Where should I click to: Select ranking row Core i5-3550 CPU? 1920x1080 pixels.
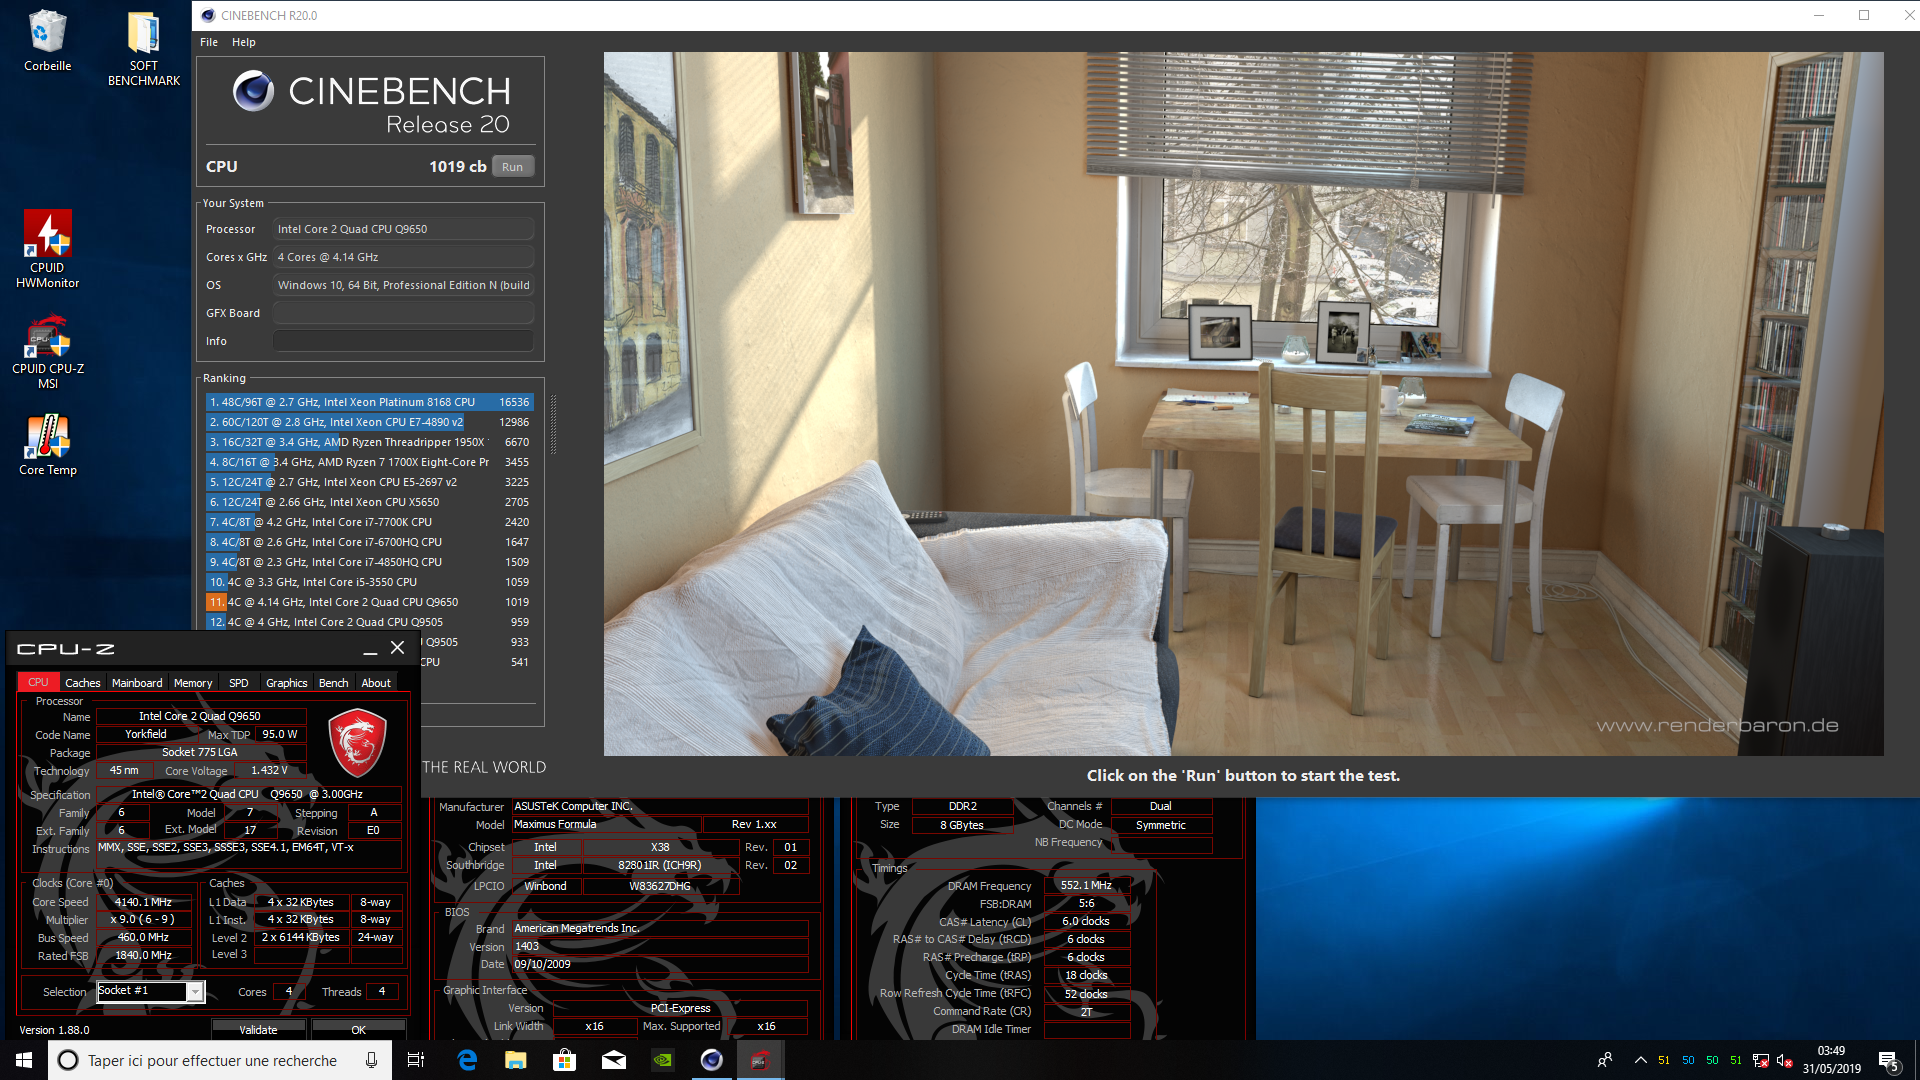pos(369,582)
